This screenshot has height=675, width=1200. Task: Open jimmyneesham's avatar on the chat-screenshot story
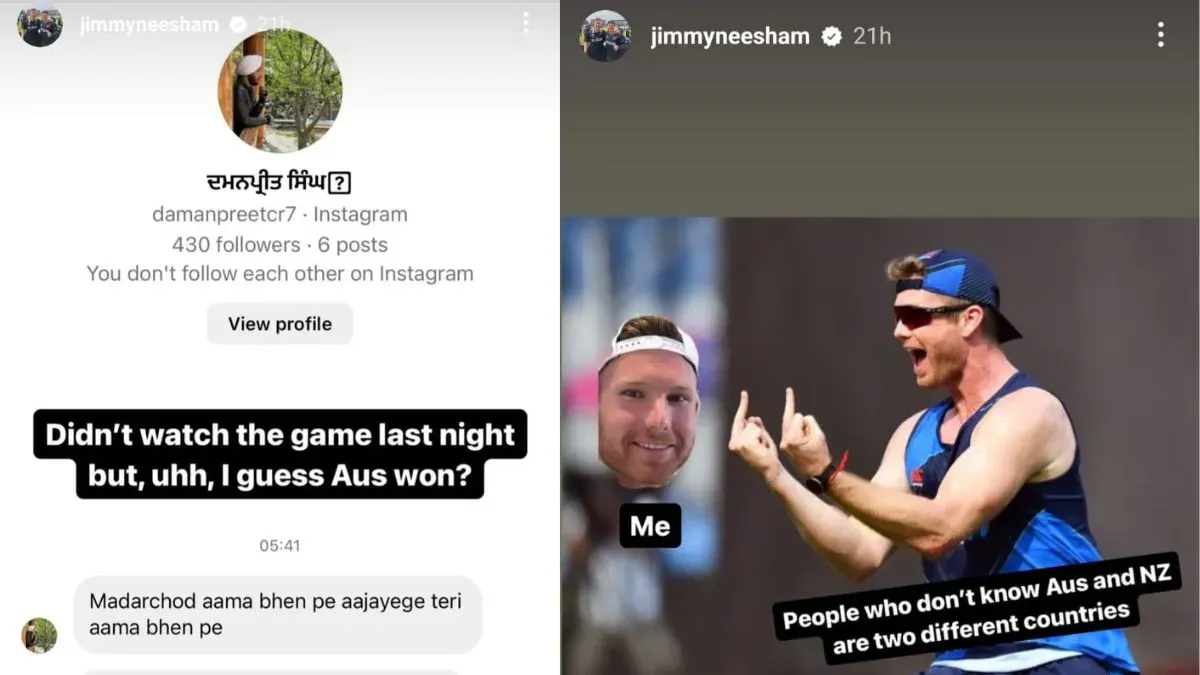pos(39,24)
